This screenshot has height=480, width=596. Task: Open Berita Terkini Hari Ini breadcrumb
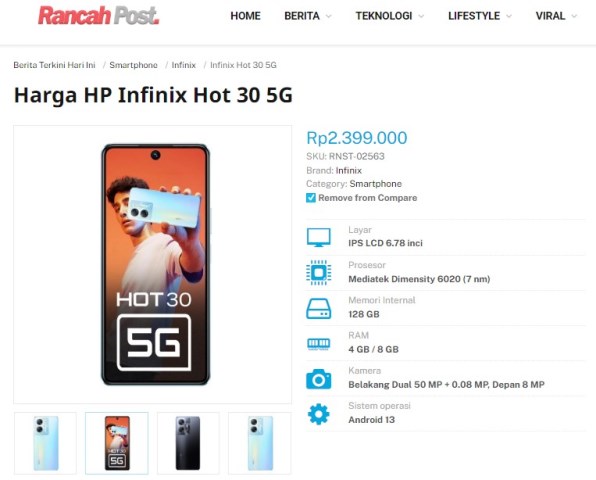54,65
